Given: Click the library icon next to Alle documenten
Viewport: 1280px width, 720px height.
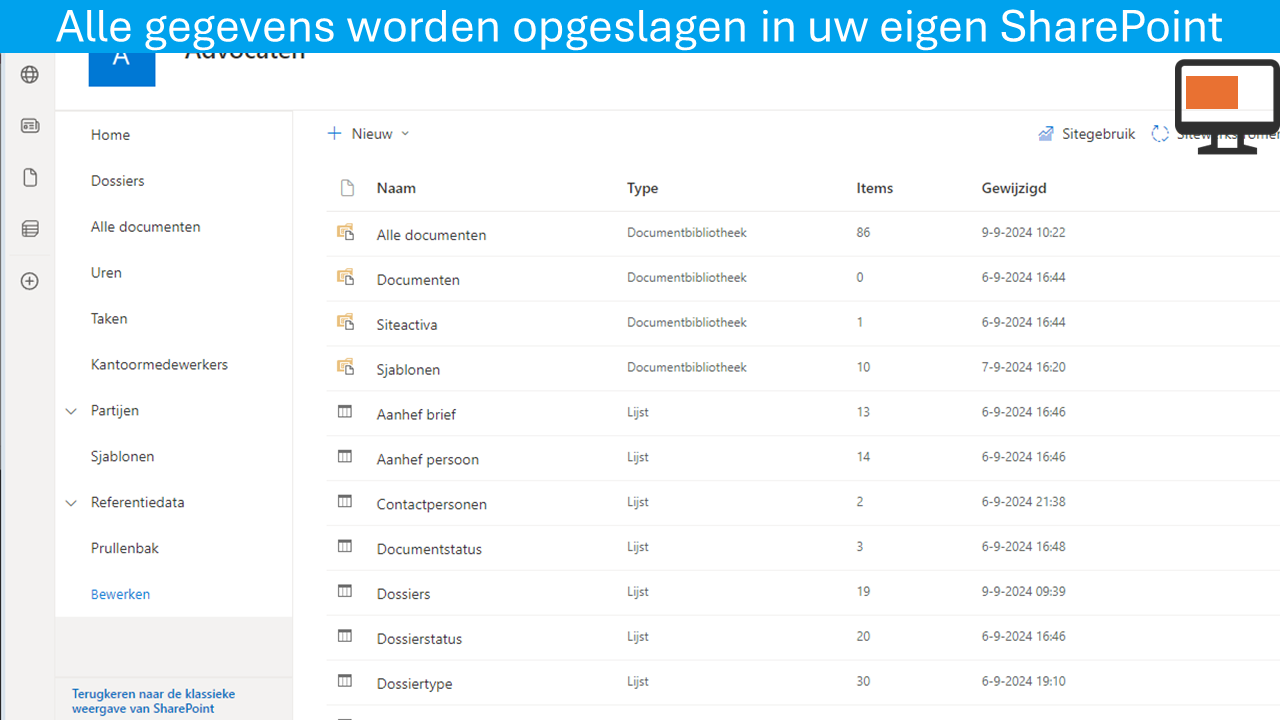Looking at the screenshot, I should point(345,233).
